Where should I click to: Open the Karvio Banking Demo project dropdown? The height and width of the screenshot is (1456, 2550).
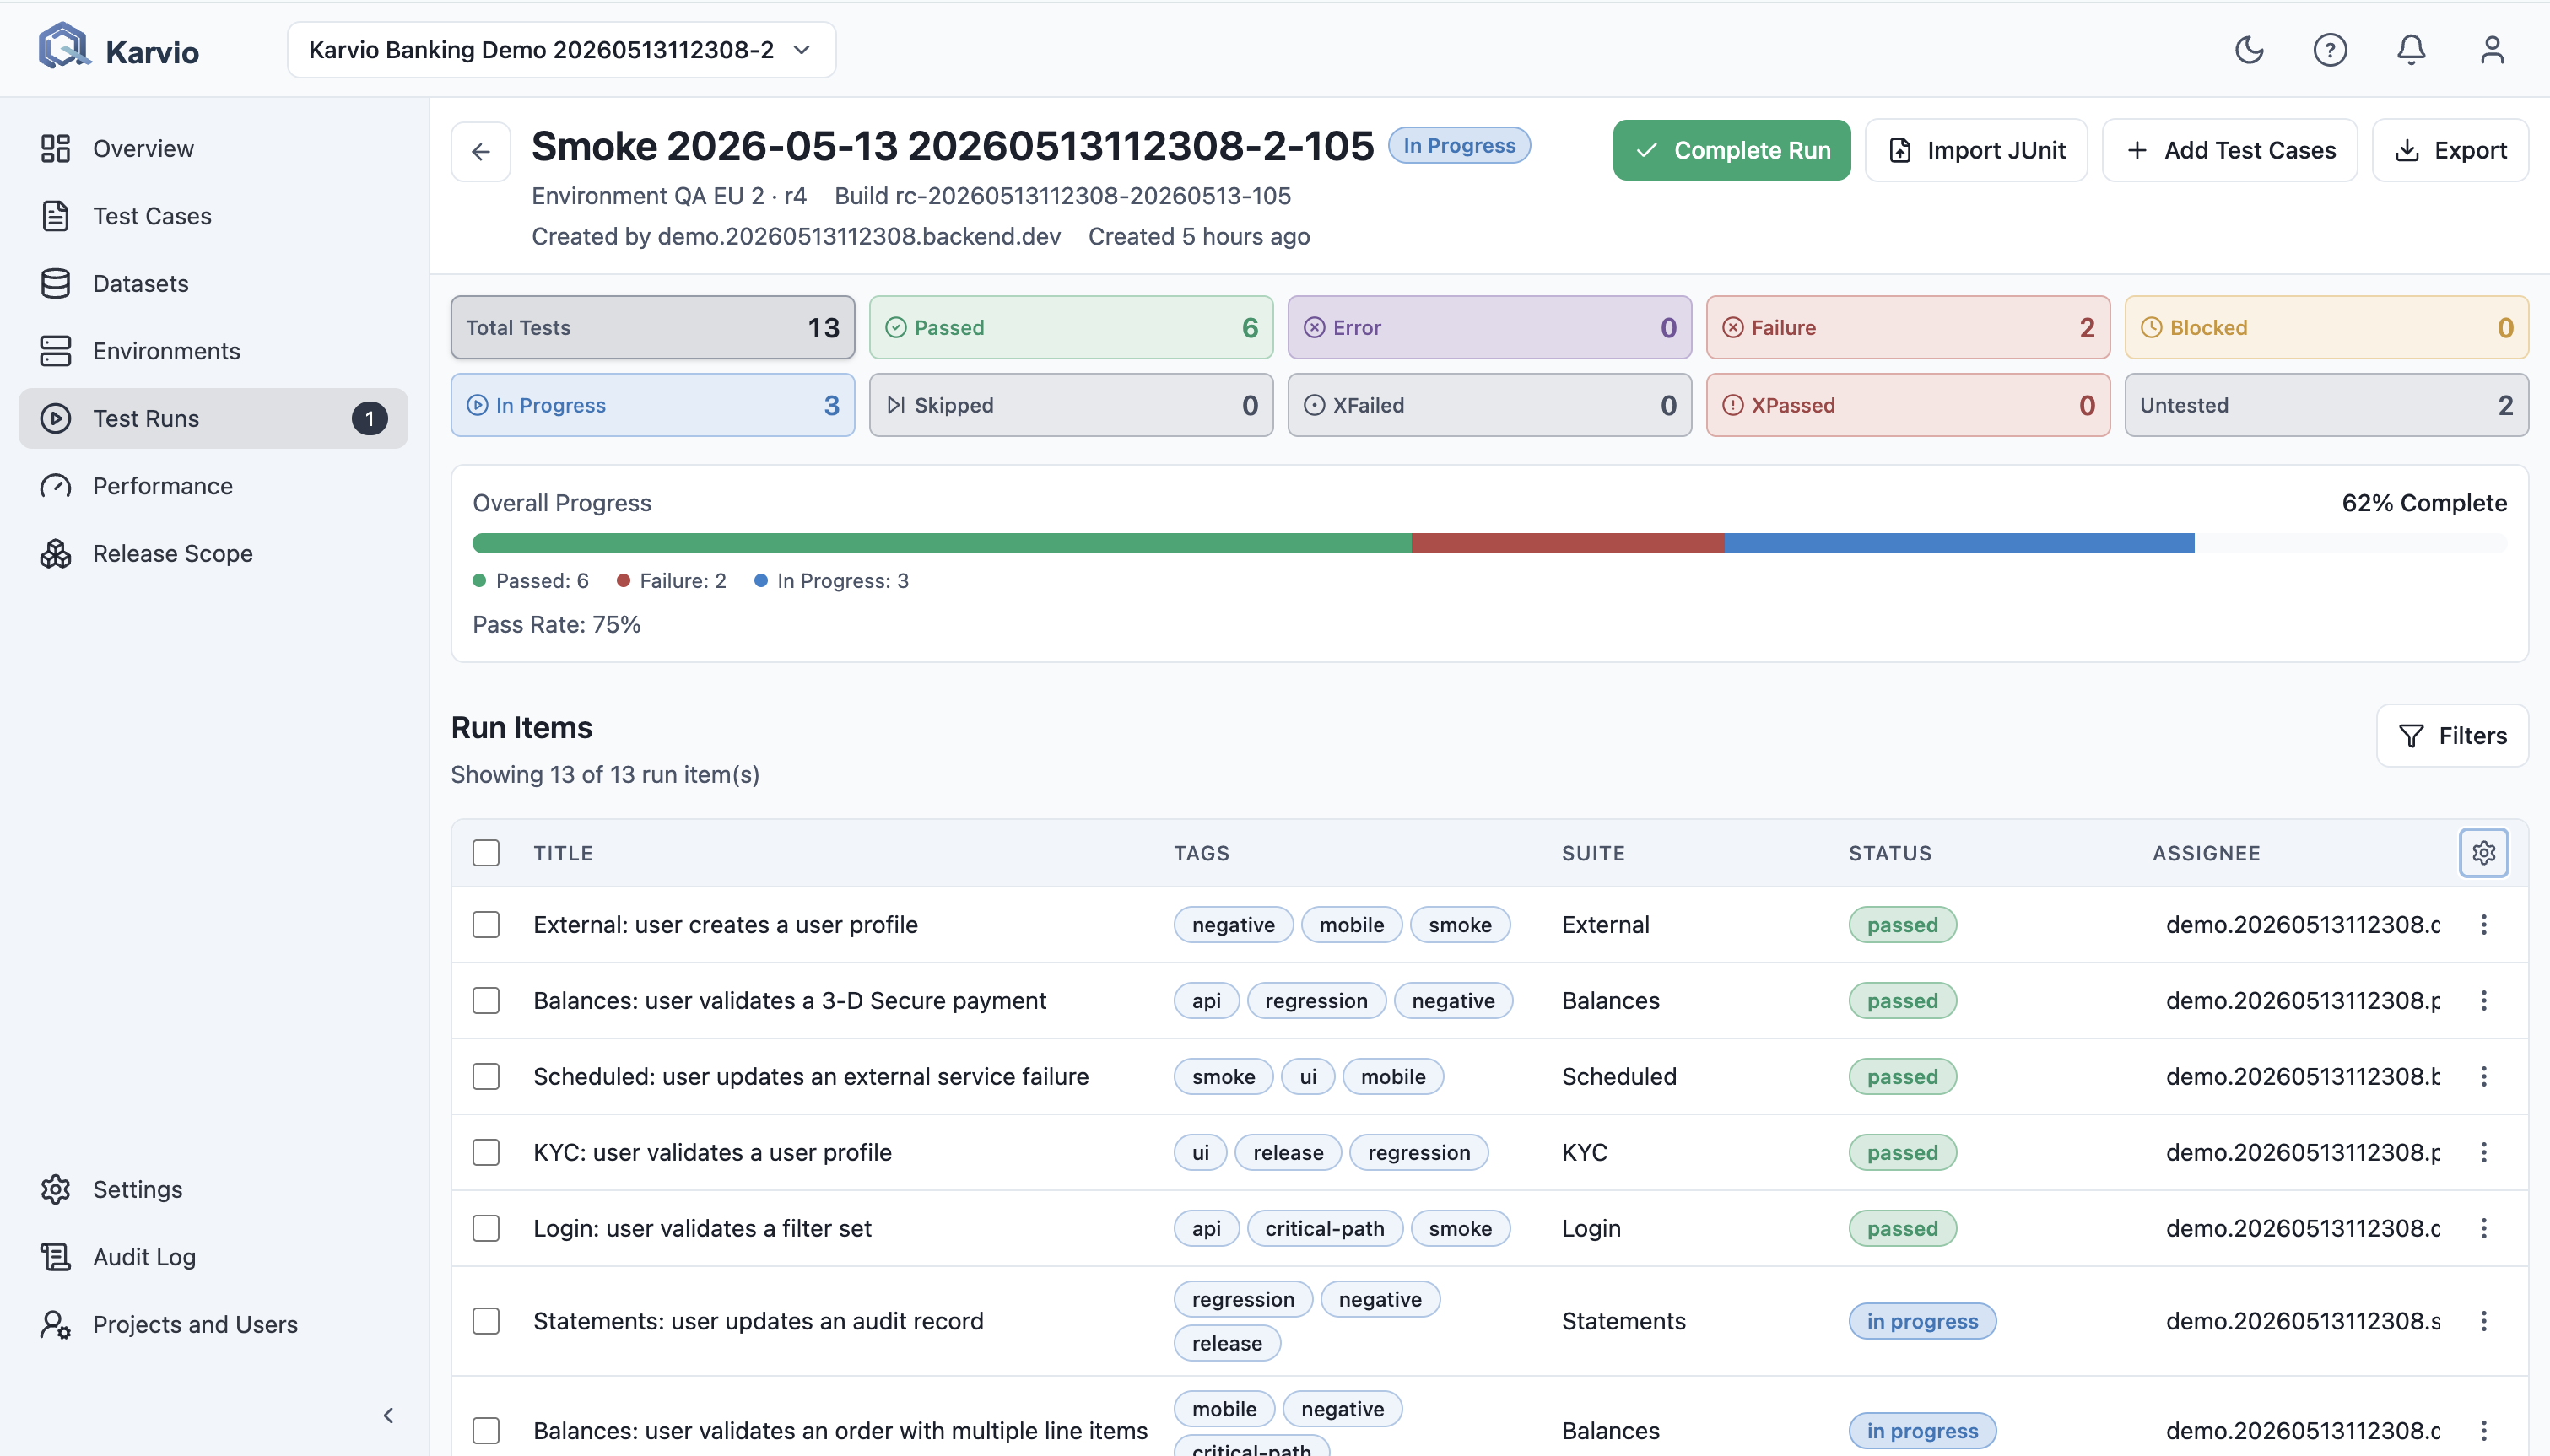click(x=561, y=50)
